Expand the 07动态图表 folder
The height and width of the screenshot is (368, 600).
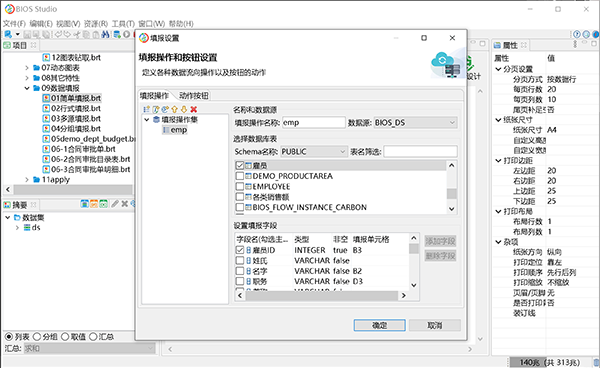(x=27, y=68)
